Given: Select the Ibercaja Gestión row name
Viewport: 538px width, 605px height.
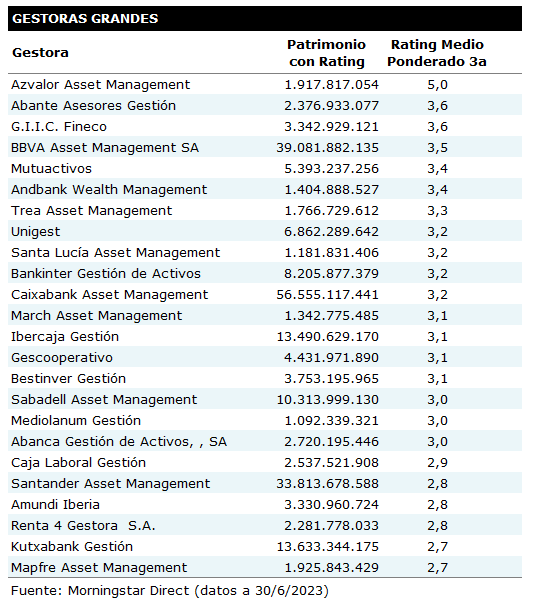Looking at the screenshot, I should tap(65, 337).
